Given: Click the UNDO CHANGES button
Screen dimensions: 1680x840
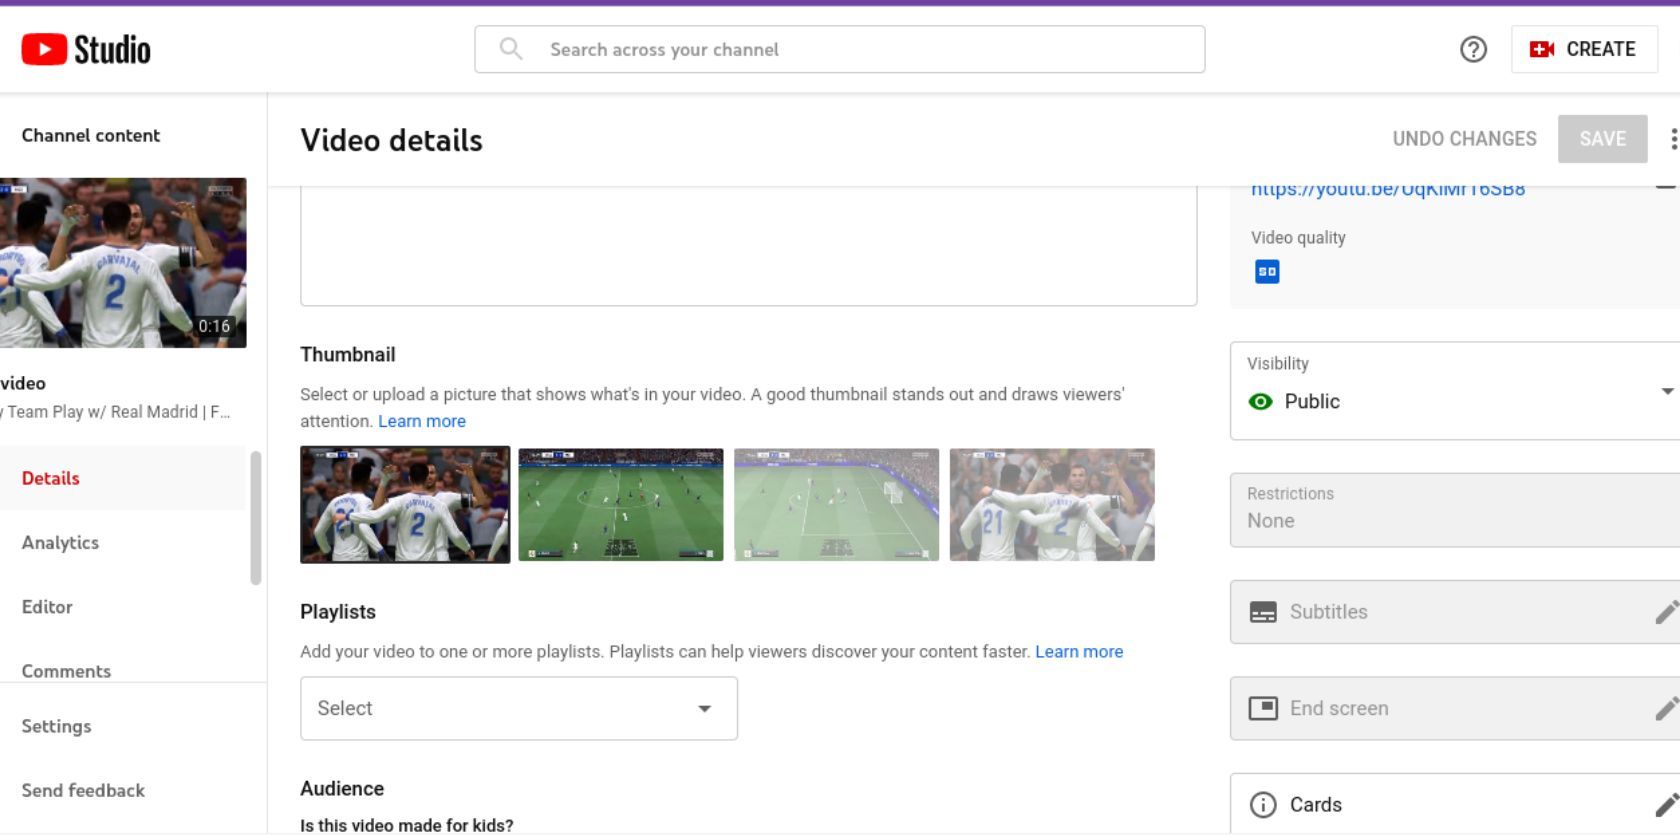Looking at the screenshot, I should tap(1464, 139).
